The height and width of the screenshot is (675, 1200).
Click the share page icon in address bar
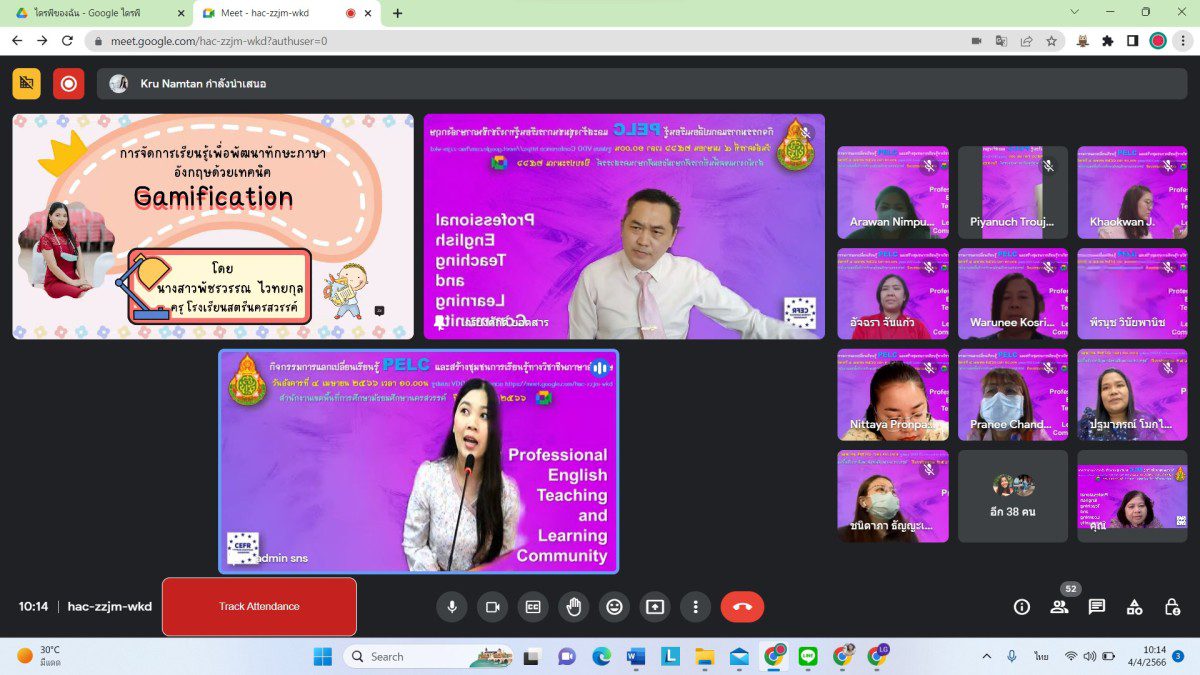[1026, 41]
